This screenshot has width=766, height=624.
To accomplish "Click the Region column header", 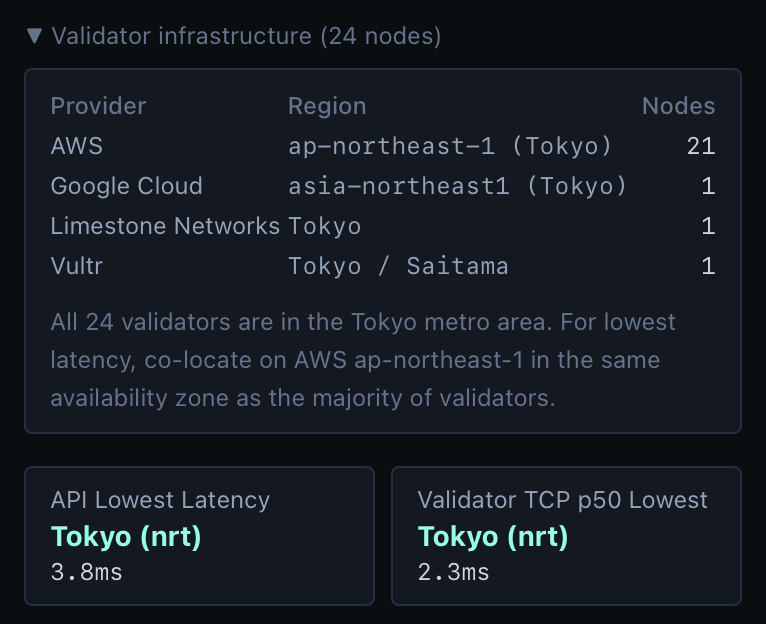I will (x=327, y=106).
